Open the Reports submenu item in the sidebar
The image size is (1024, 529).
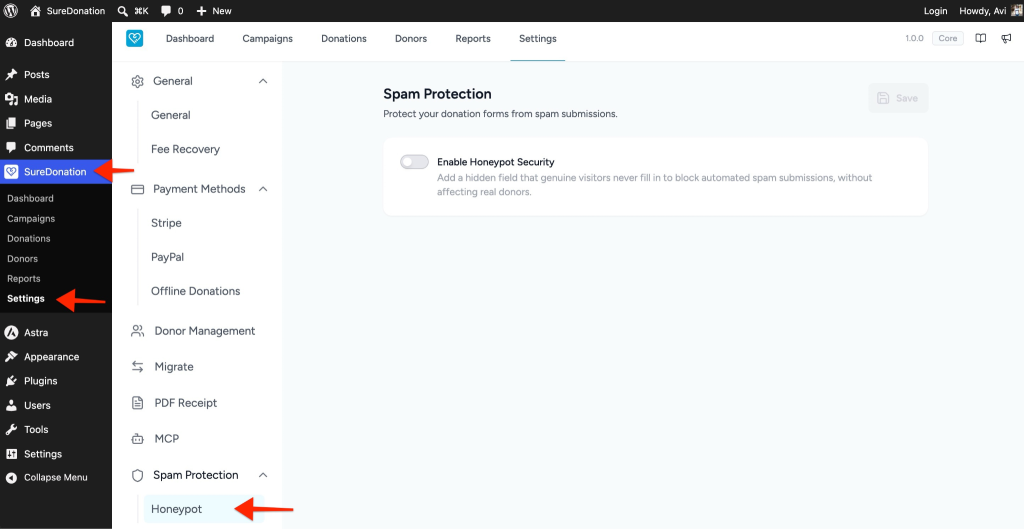(24, 278)
